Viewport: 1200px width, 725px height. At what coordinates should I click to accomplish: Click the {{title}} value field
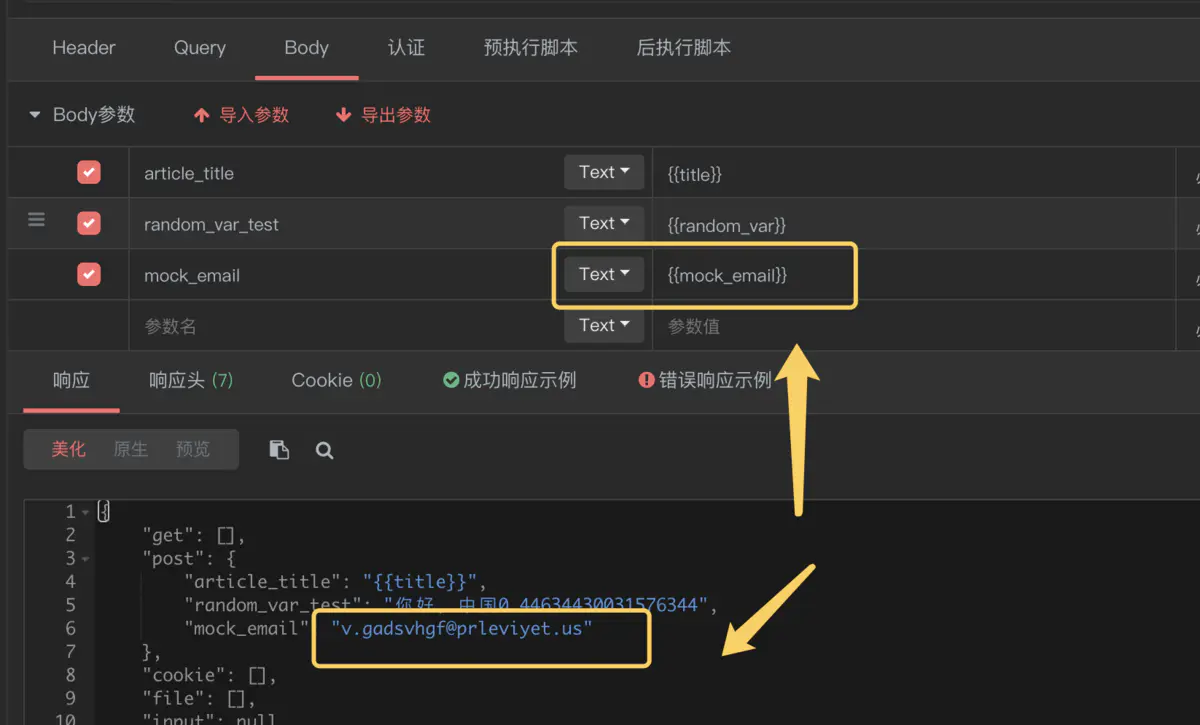point(914,173)
